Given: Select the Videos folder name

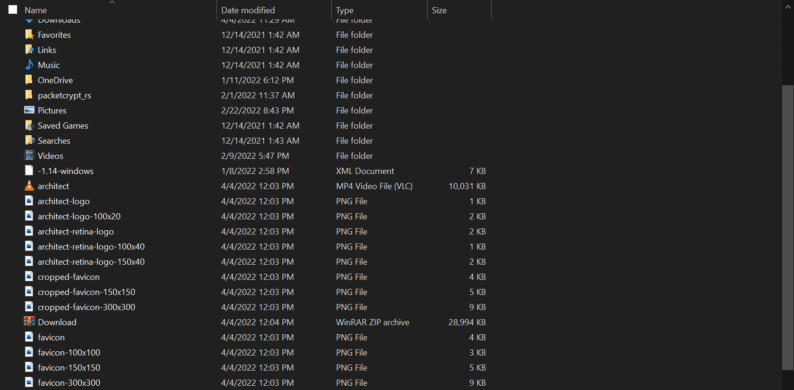Looking at the screenshot, I should pyautogui.click(x=50, y=156).
